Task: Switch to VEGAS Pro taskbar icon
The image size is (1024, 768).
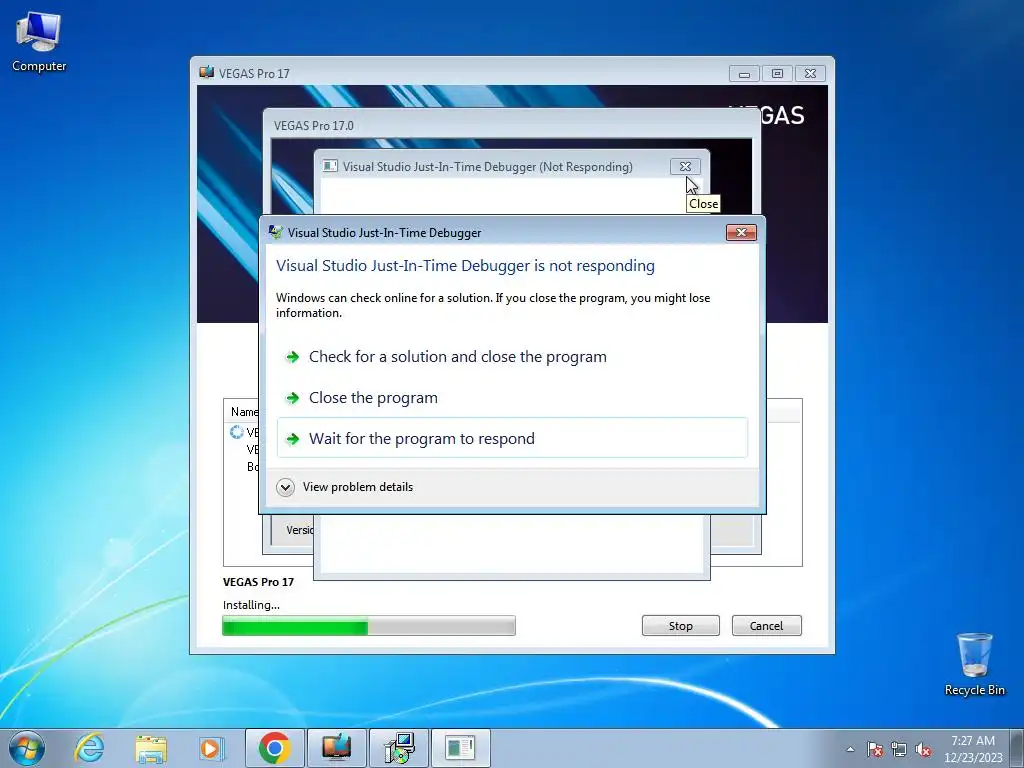Action: click(x=337, y=748)
